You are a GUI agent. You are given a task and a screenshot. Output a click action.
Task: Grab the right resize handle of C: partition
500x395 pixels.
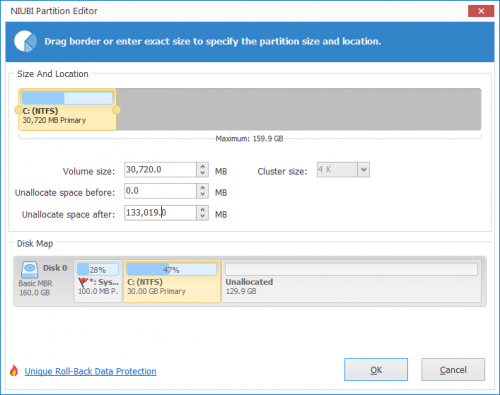tap(116, 110)
